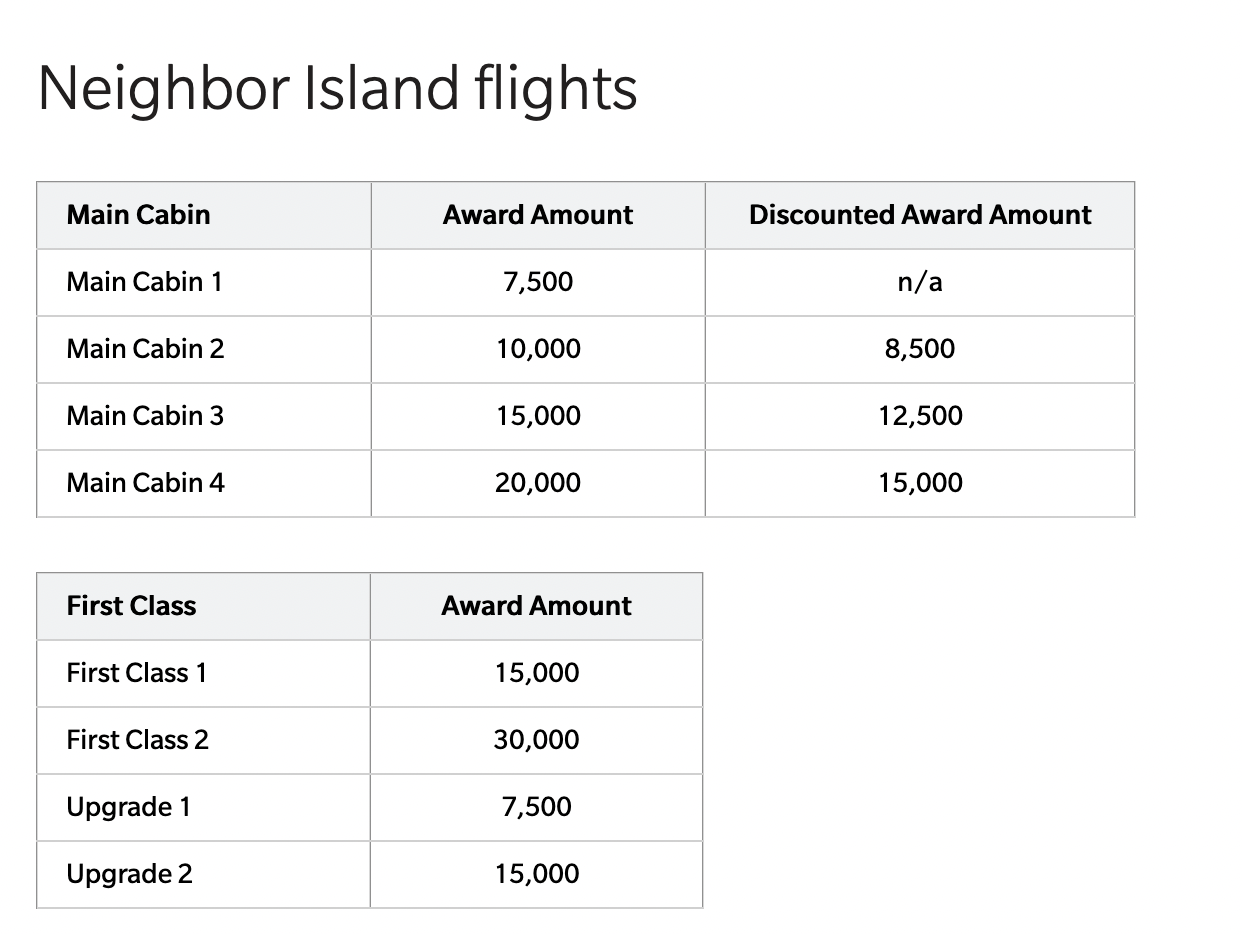Viewport: 1242px width, 934px height.
Task: Select the 10,000 Main Cabin 2 award
Action: tap(538, 349)
